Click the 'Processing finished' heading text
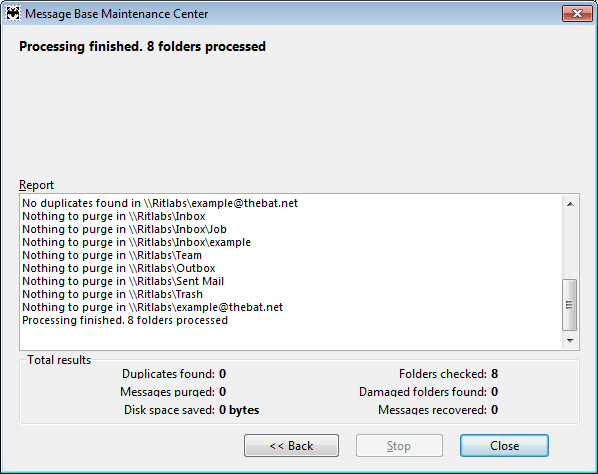The width and height of the screenshot is (598, 474). (x=142, y=47)
